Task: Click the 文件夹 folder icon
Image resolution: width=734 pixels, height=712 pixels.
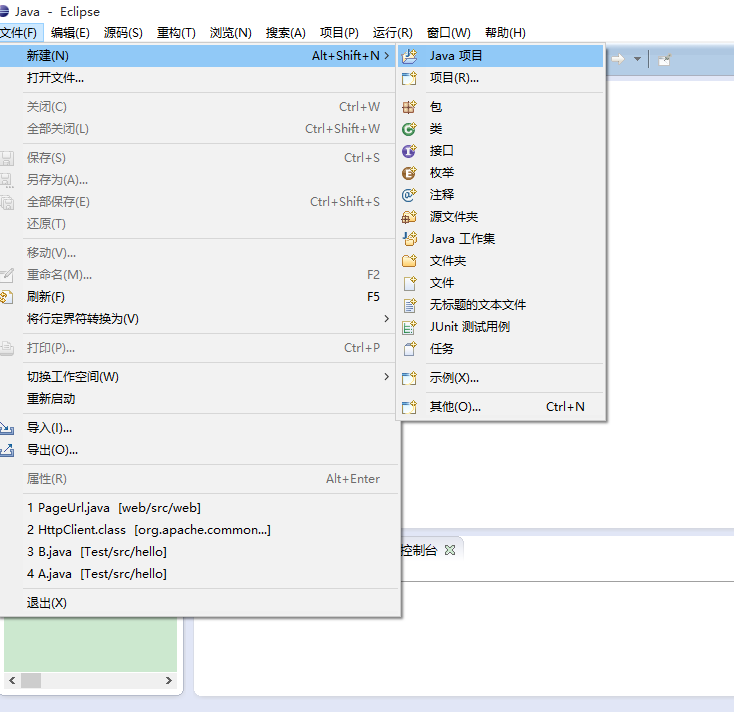Action: point(409,261)
